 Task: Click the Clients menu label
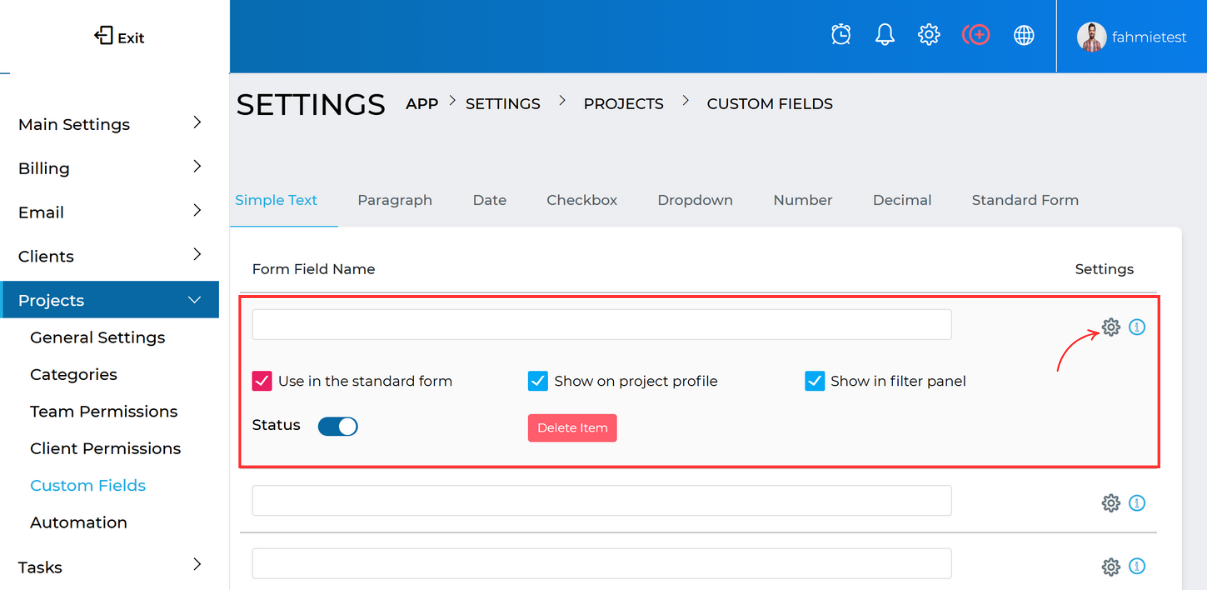(46, 256)
